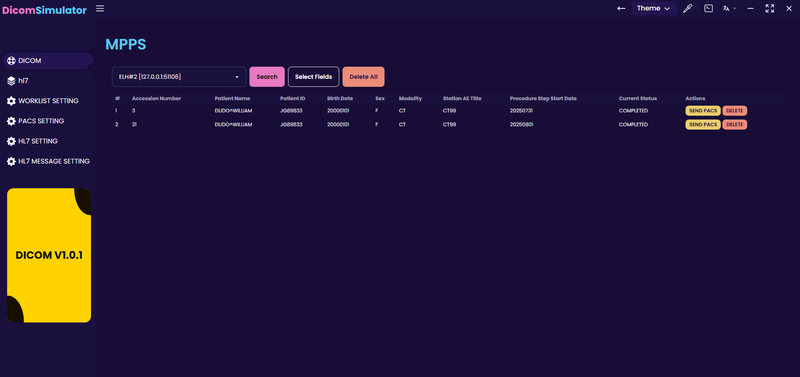The image size is (800, 377).
Task: Expand the ELH#2 server dropdown
Action: pos(179,77)
